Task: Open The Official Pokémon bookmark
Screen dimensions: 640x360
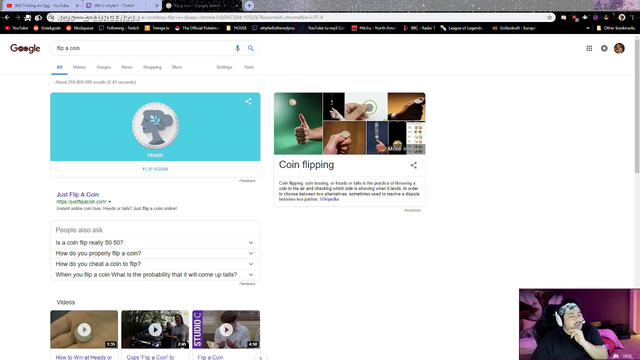Action: click(x=197, y=28)
